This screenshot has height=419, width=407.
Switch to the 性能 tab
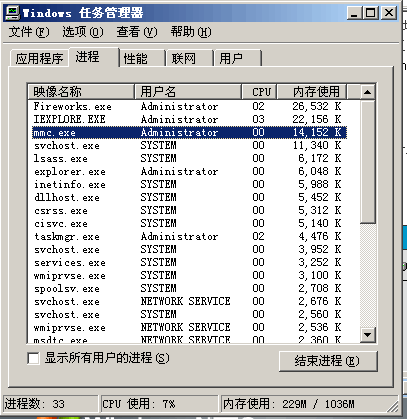pos(142,58)
